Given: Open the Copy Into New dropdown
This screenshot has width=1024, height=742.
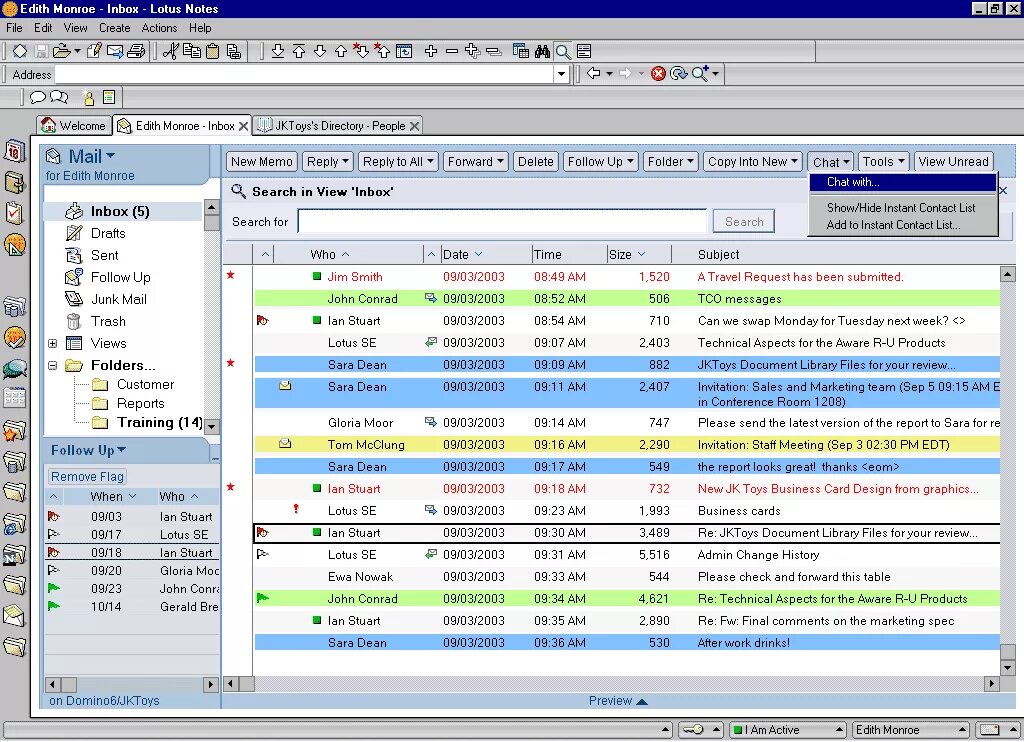Looking at the screenshot, I should [752, 161].
